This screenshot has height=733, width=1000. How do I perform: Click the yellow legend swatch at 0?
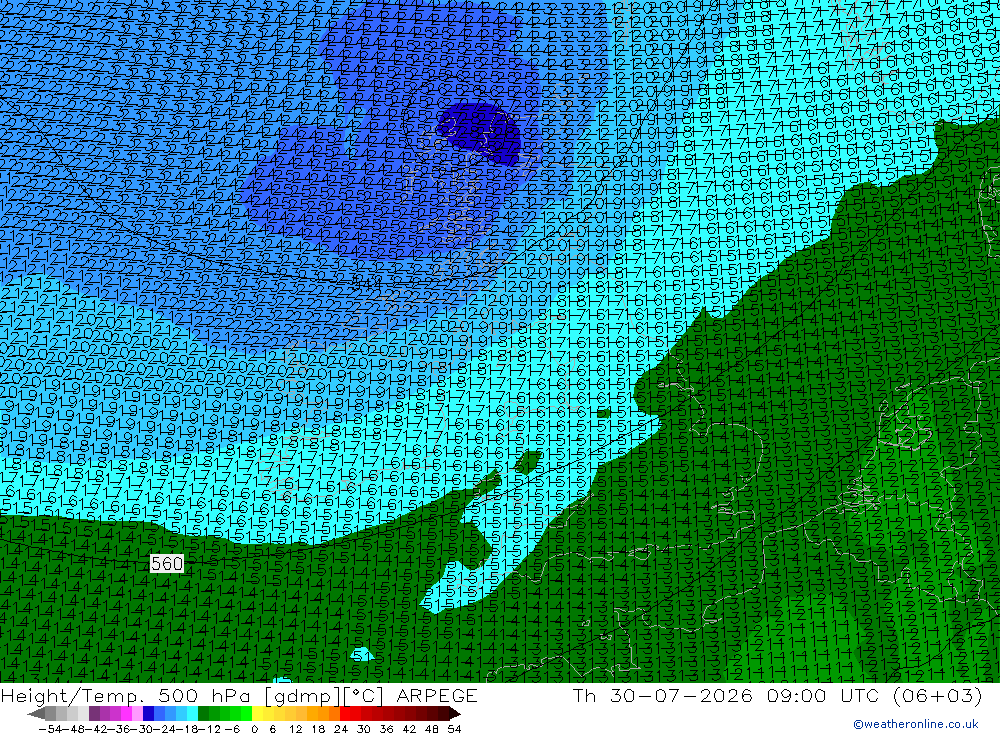tap(257, 713)
